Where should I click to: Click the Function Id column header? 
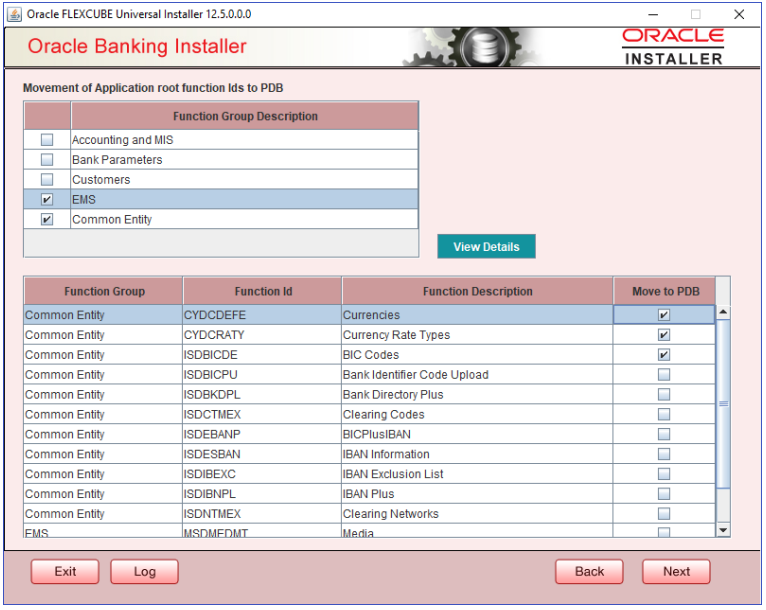point(263,292)
